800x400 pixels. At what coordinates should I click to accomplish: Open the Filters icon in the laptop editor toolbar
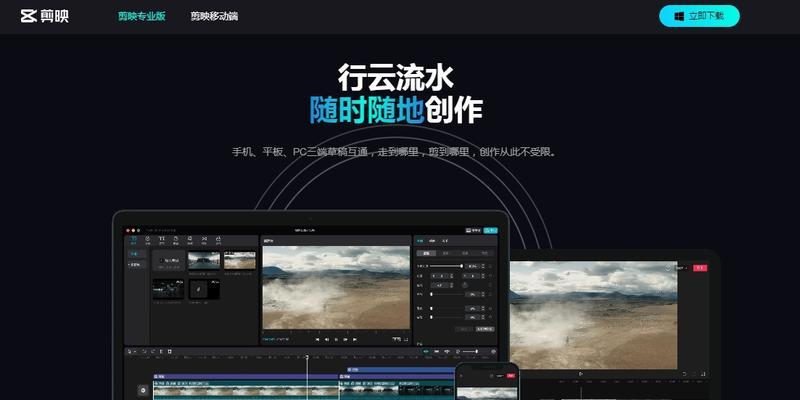coord(218,240)
